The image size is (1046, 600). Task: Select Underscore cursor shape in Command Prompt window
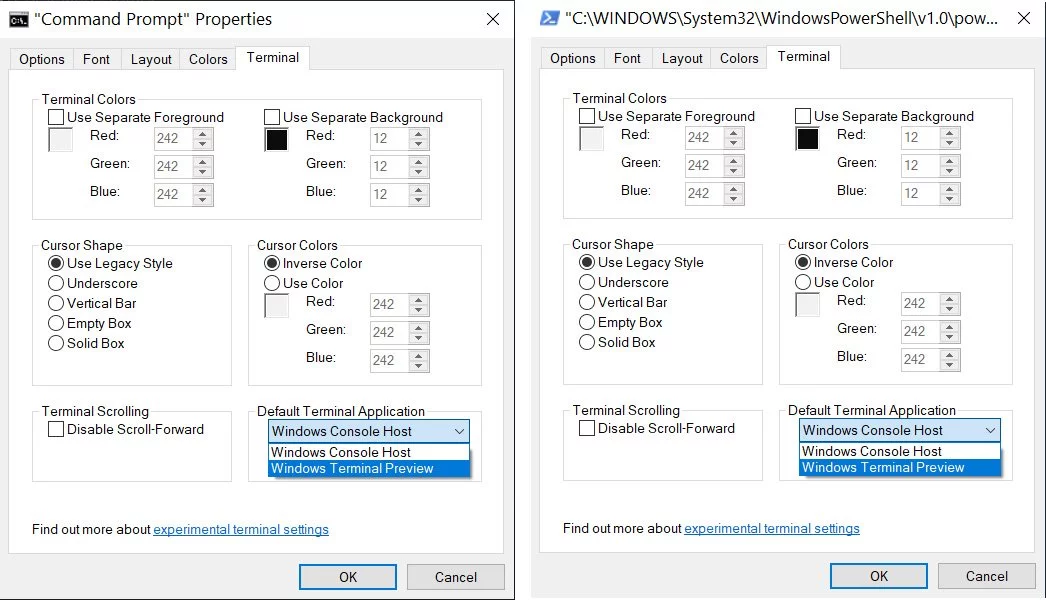(56, 283)
